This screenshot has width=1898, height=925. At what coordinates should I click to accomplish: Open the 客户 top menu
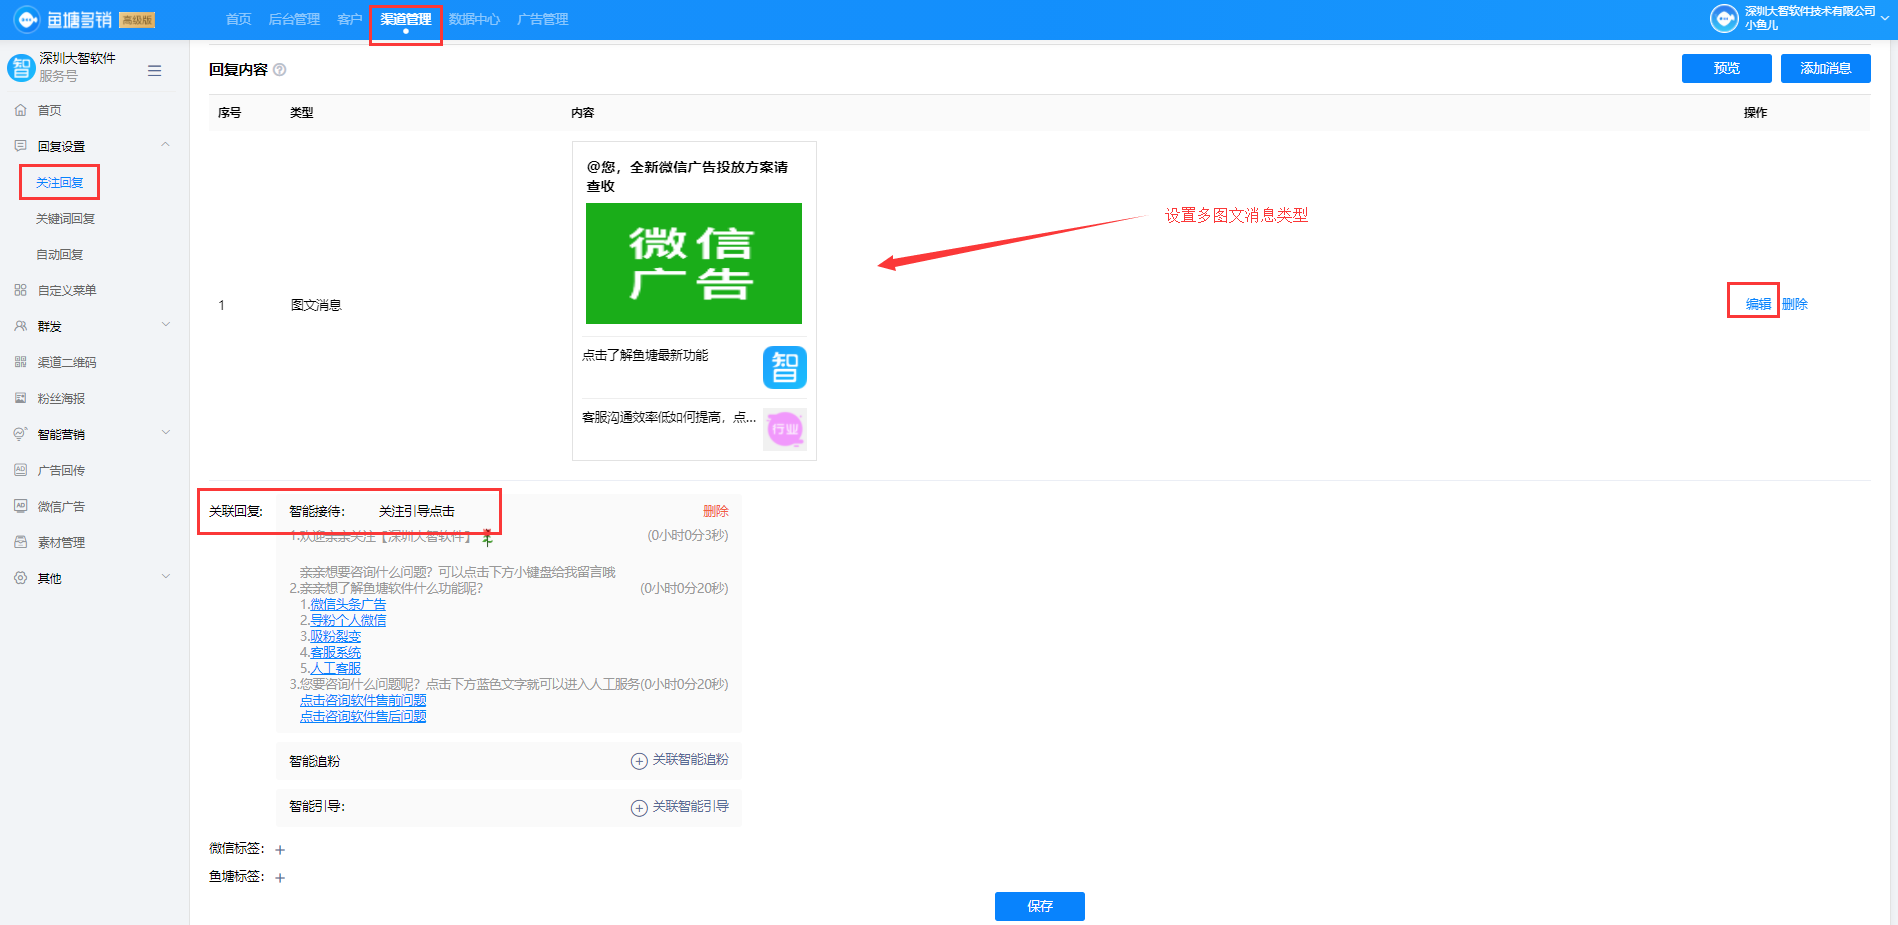coord(349,19)
